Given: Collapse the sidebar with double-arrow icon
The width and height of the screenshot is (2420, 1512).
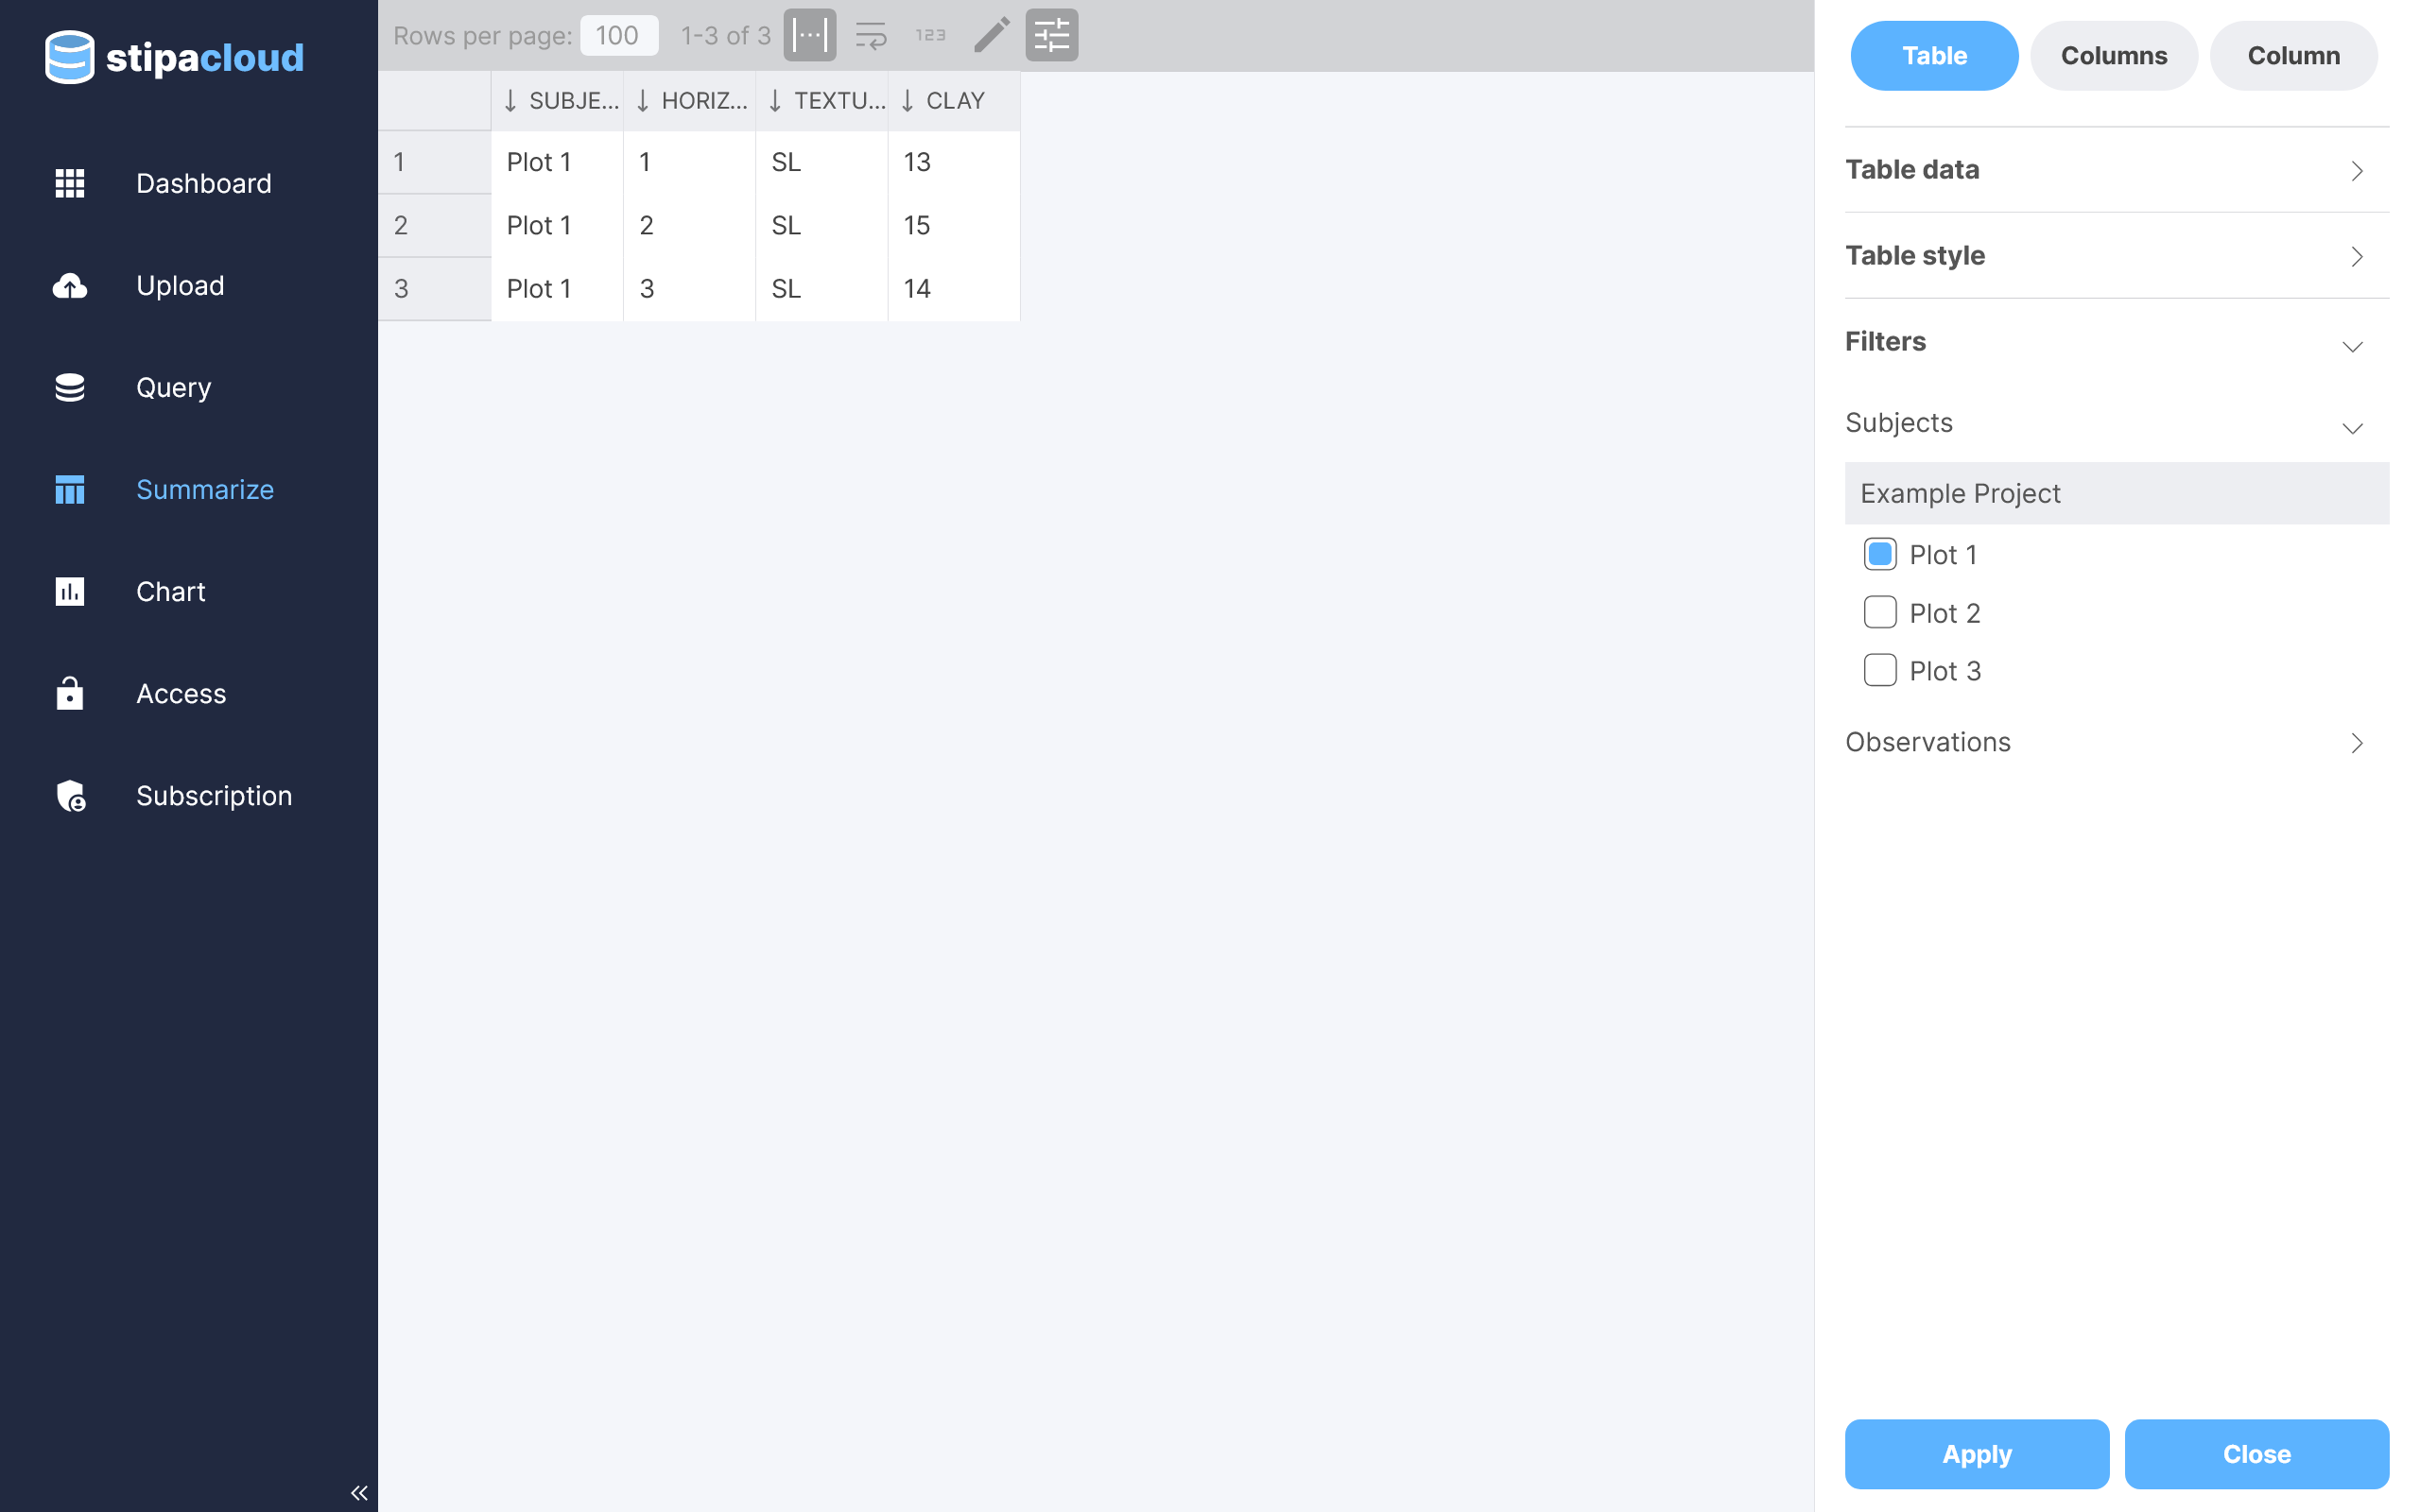Looking at the screenshot, I should [x=359, y=1492].
